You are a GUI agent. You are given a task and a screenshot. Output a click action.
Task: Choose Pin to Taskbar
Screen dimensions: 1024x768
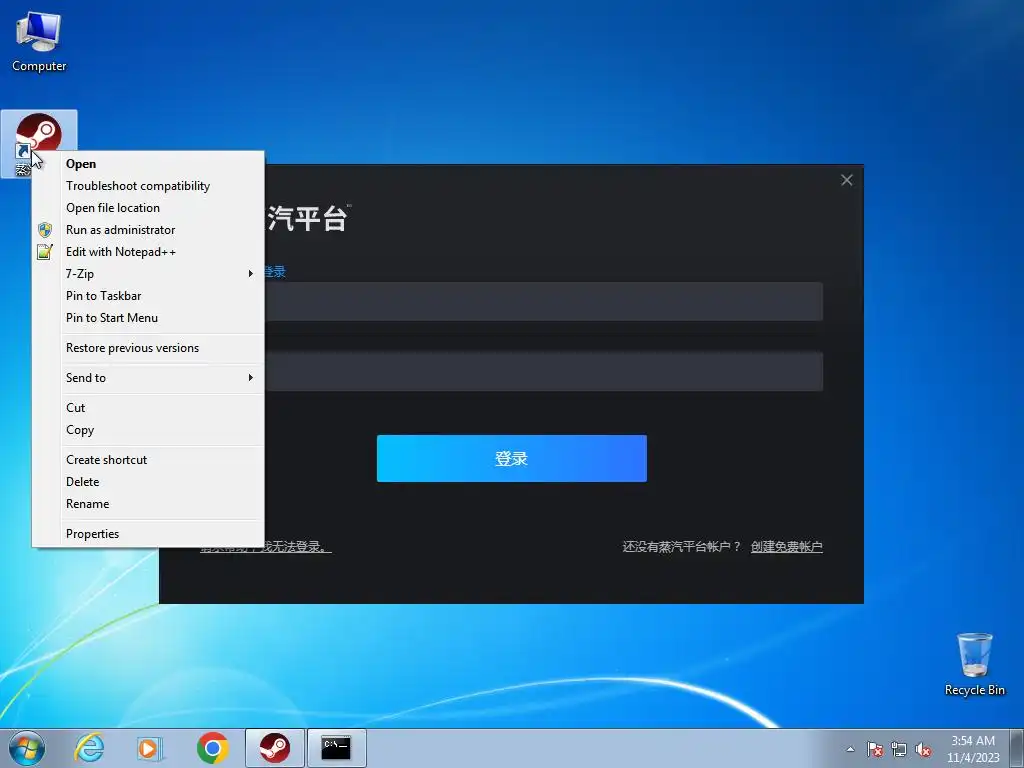click(x=149, y=296)
